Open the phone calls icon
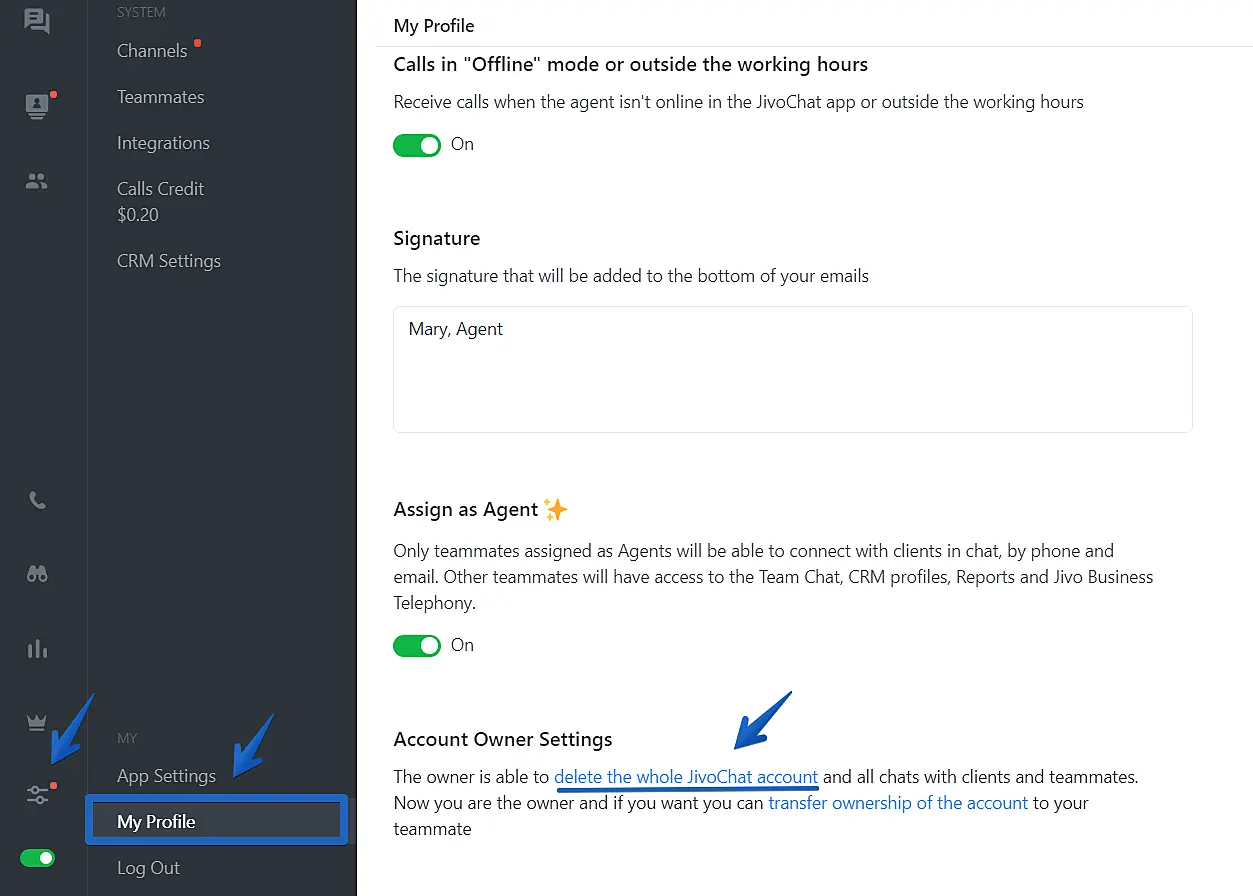This screenshot has height=896, width=1253. tap(37, 500)
